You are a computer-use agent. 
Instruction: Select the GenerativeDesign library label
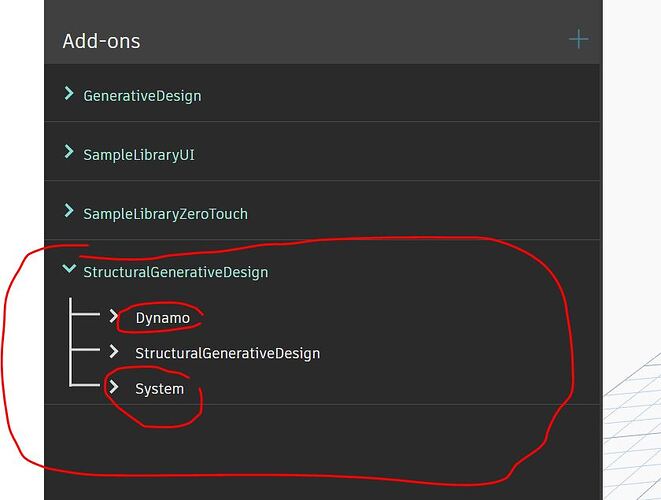point(142,96)
